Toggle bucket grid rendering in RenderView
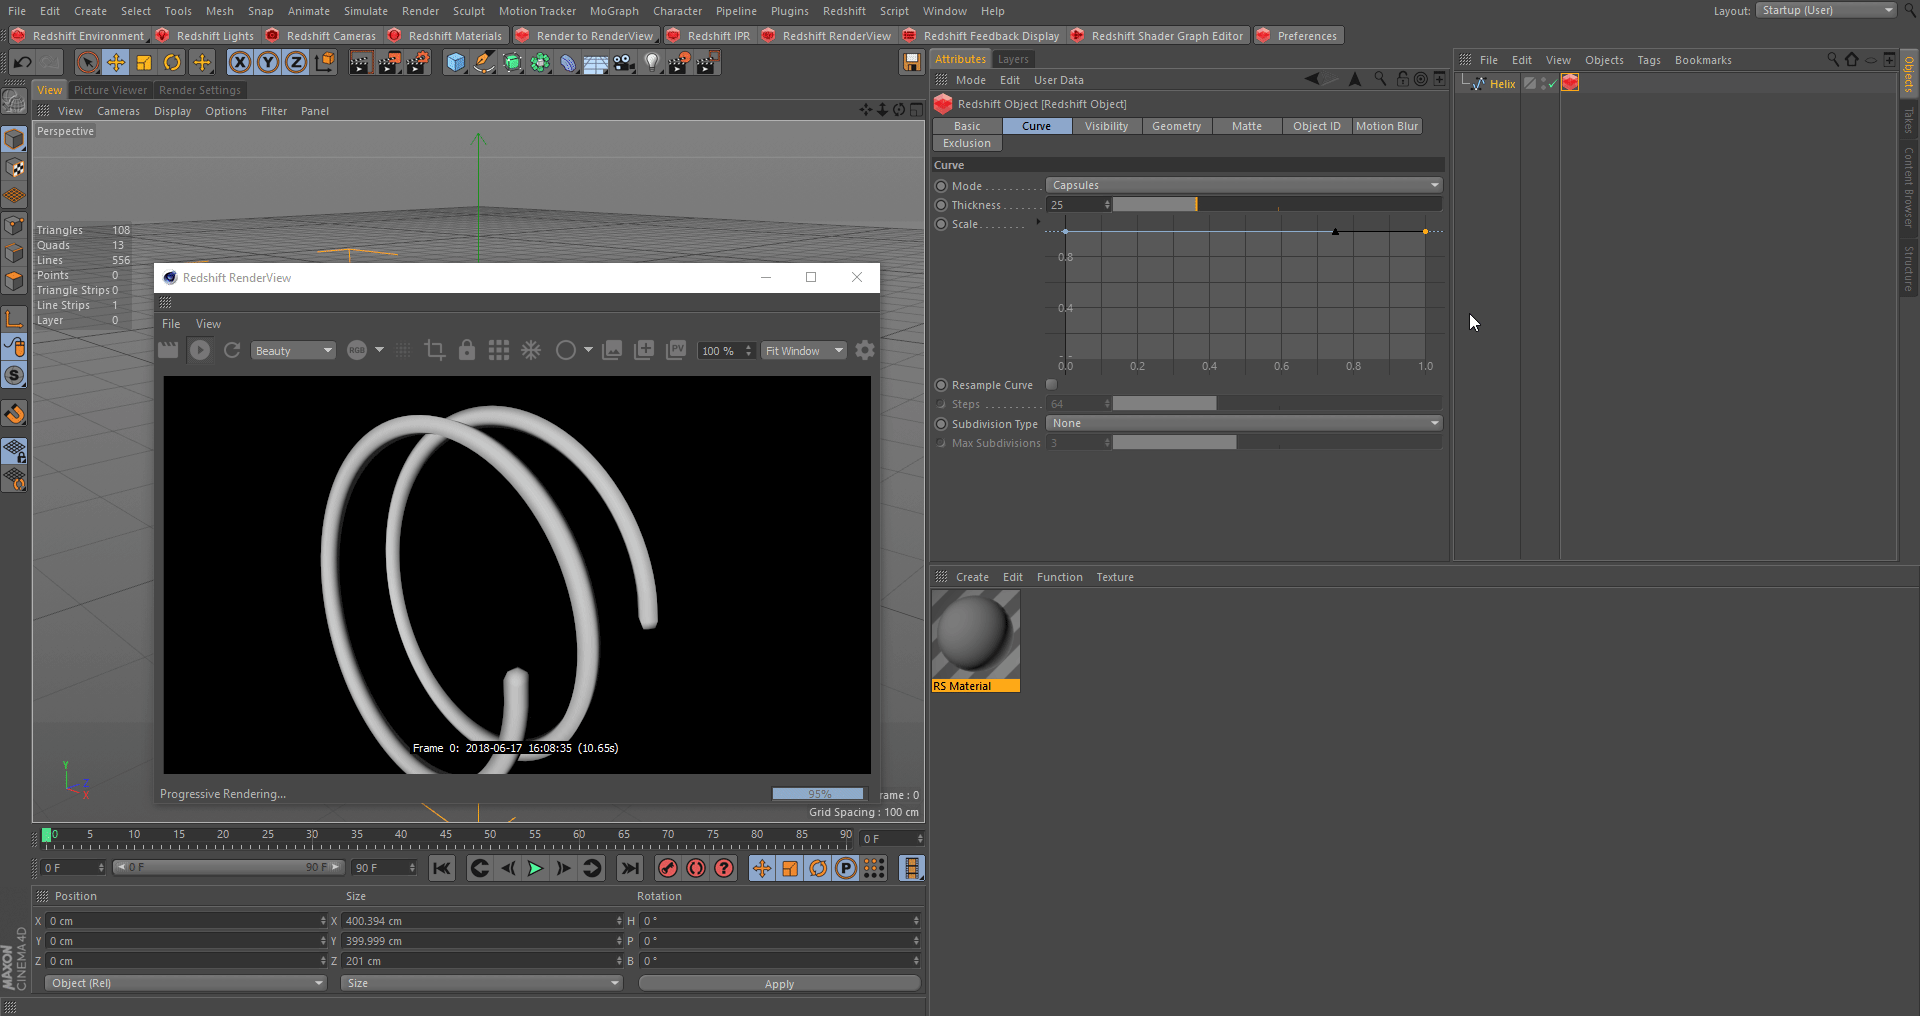The width and height of the screenshot is (1920, 1016). tap(499, 350)
